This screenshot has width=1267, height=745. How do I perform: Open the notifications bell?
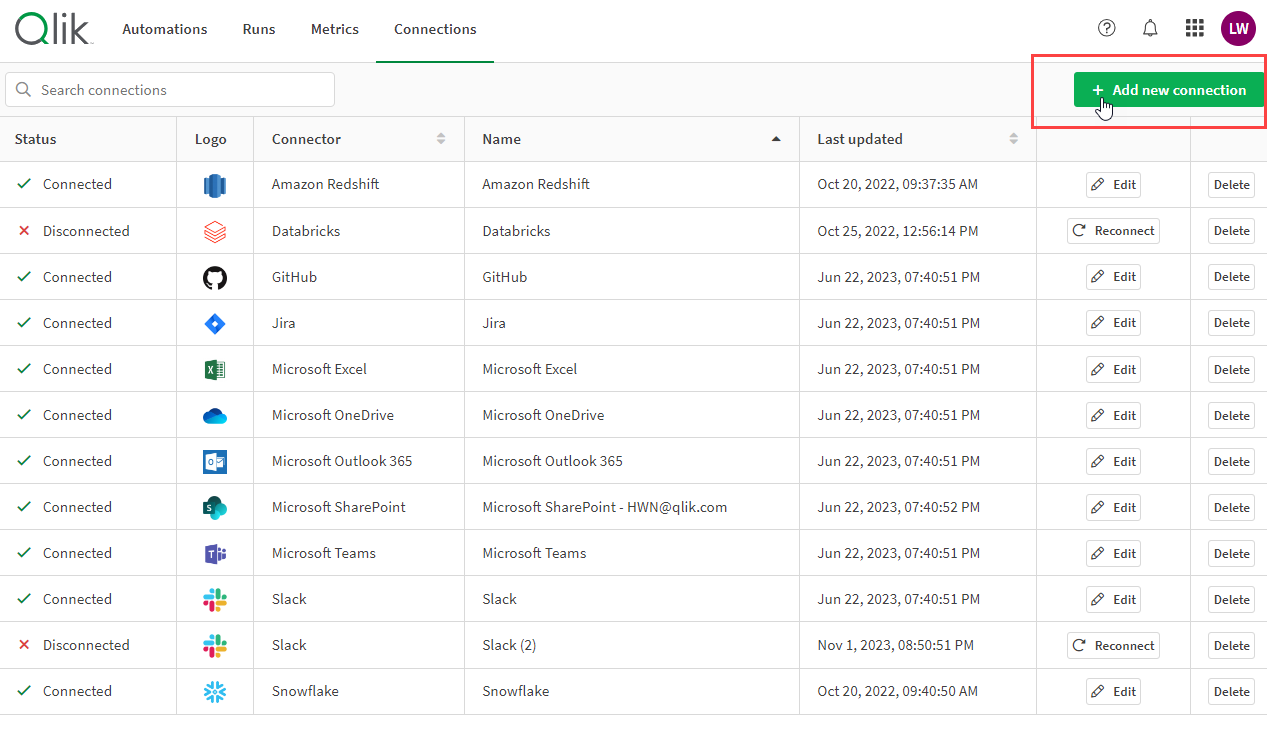pos(1150,28)
